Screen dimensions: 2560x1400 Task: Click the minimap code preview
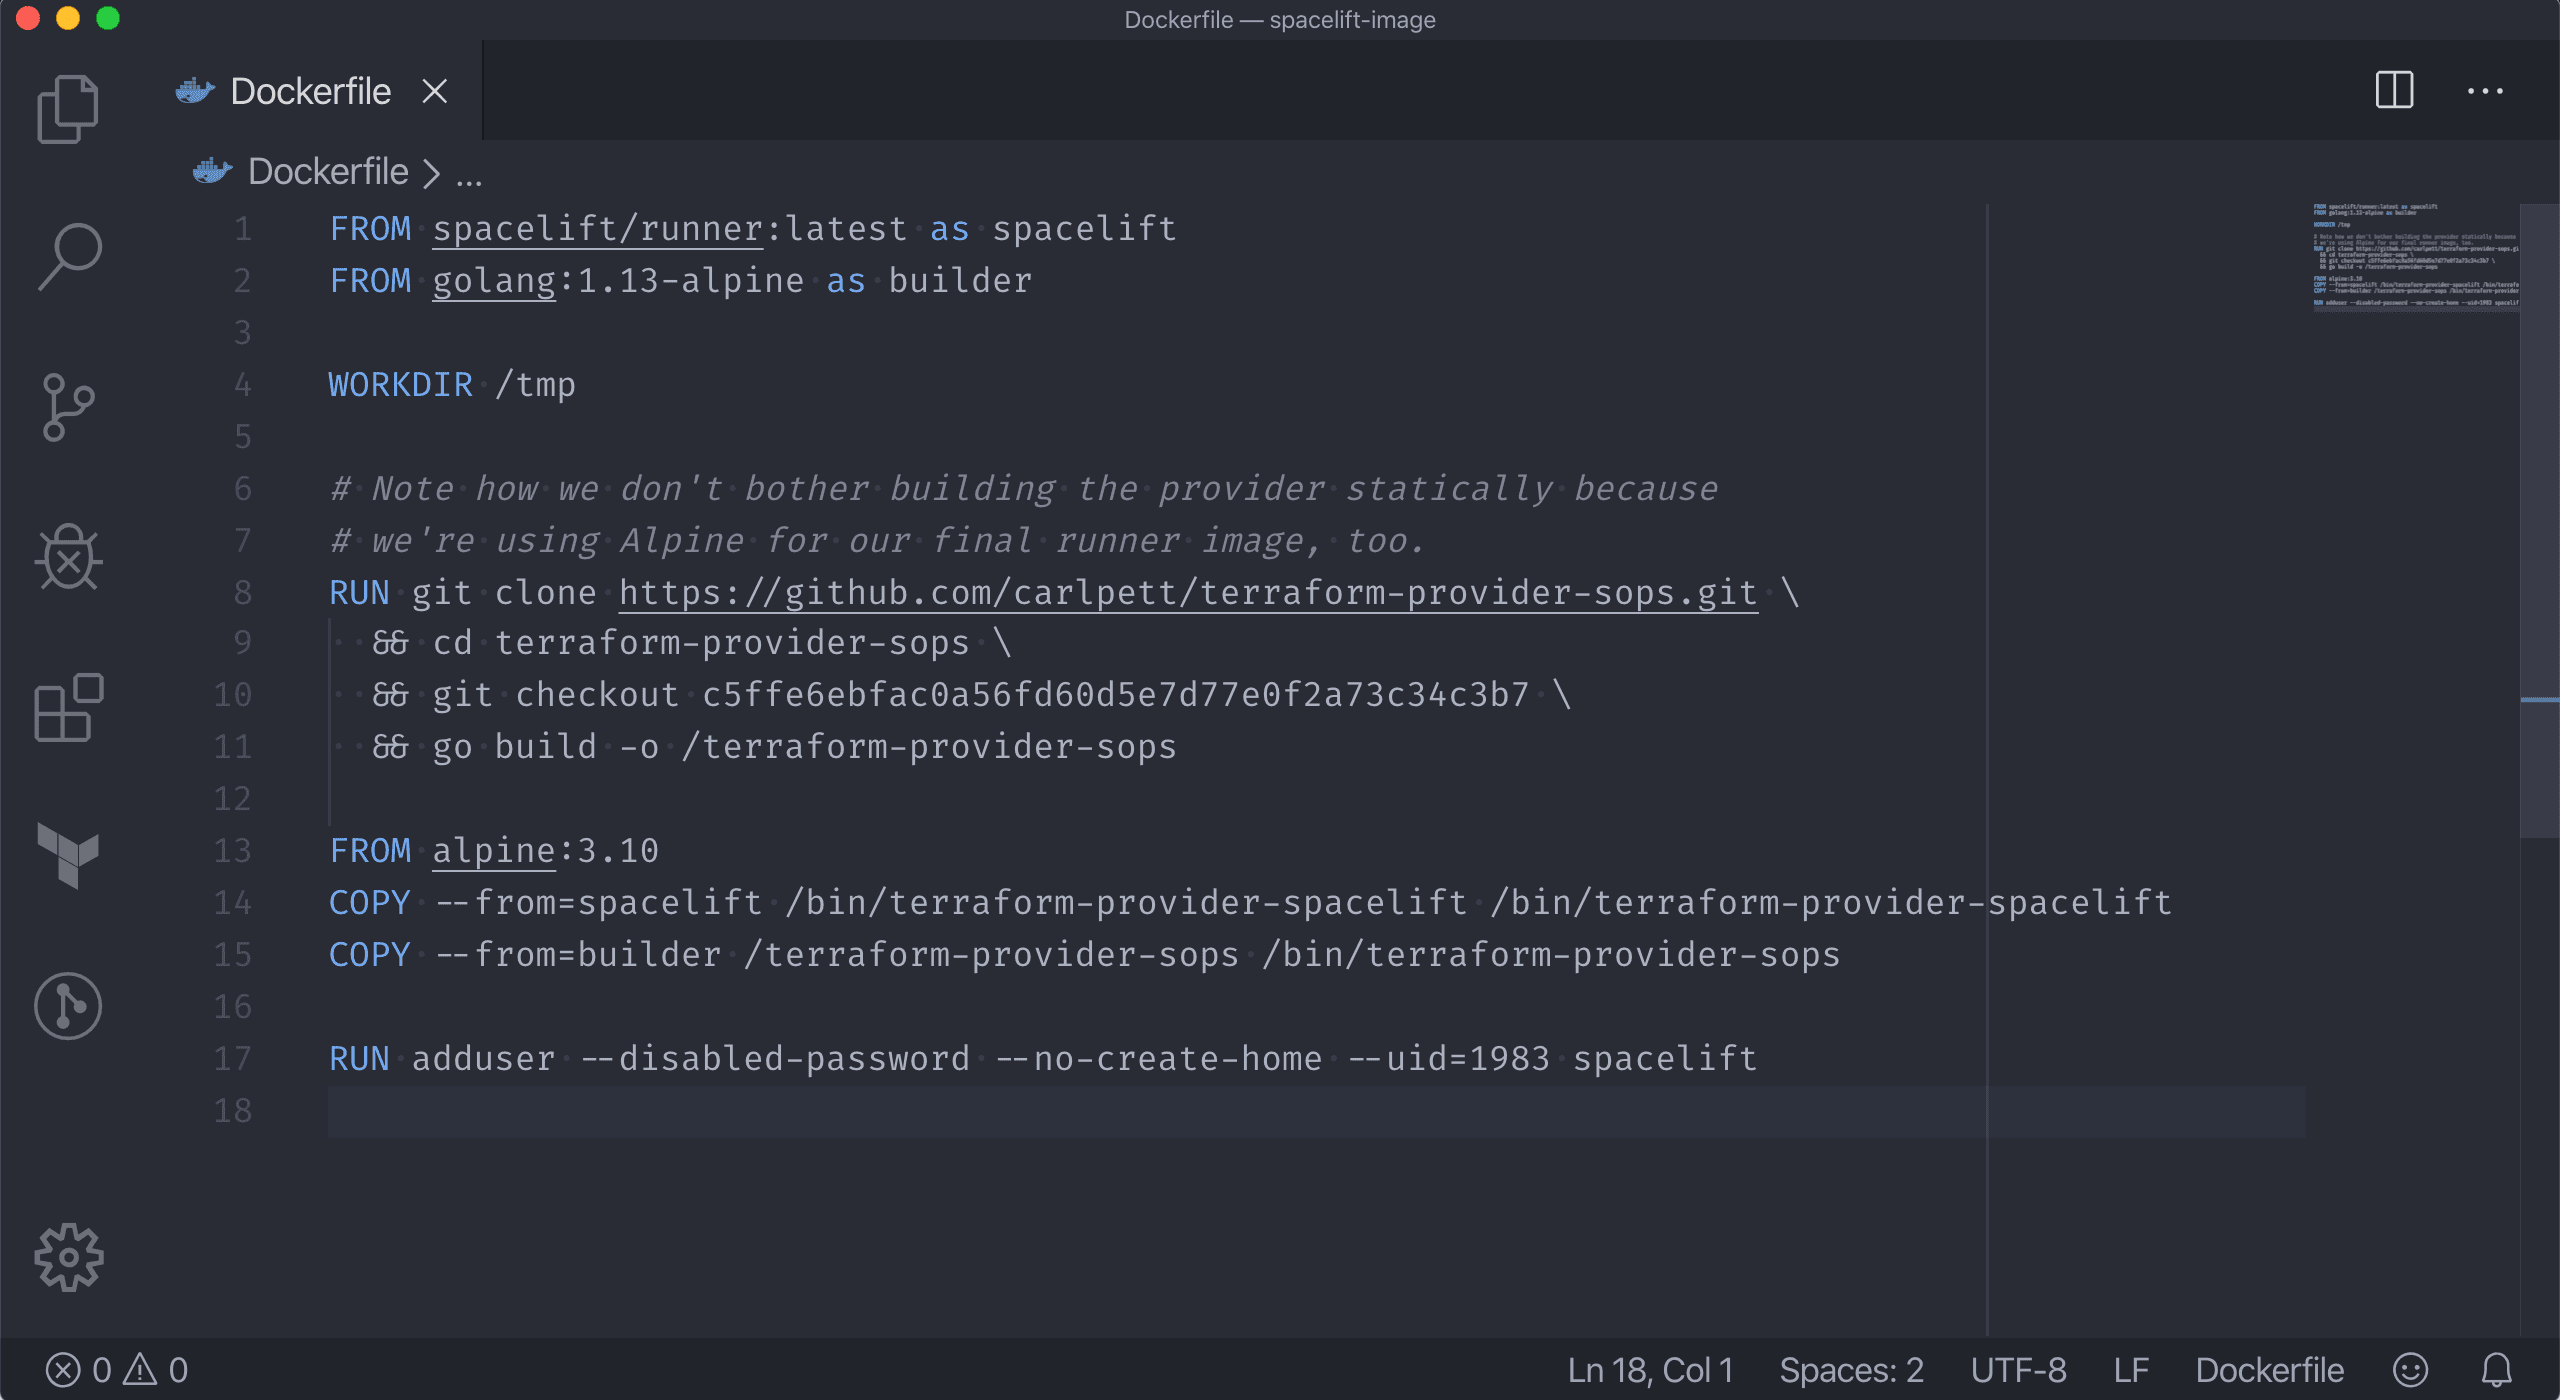tap(2415, 257)
